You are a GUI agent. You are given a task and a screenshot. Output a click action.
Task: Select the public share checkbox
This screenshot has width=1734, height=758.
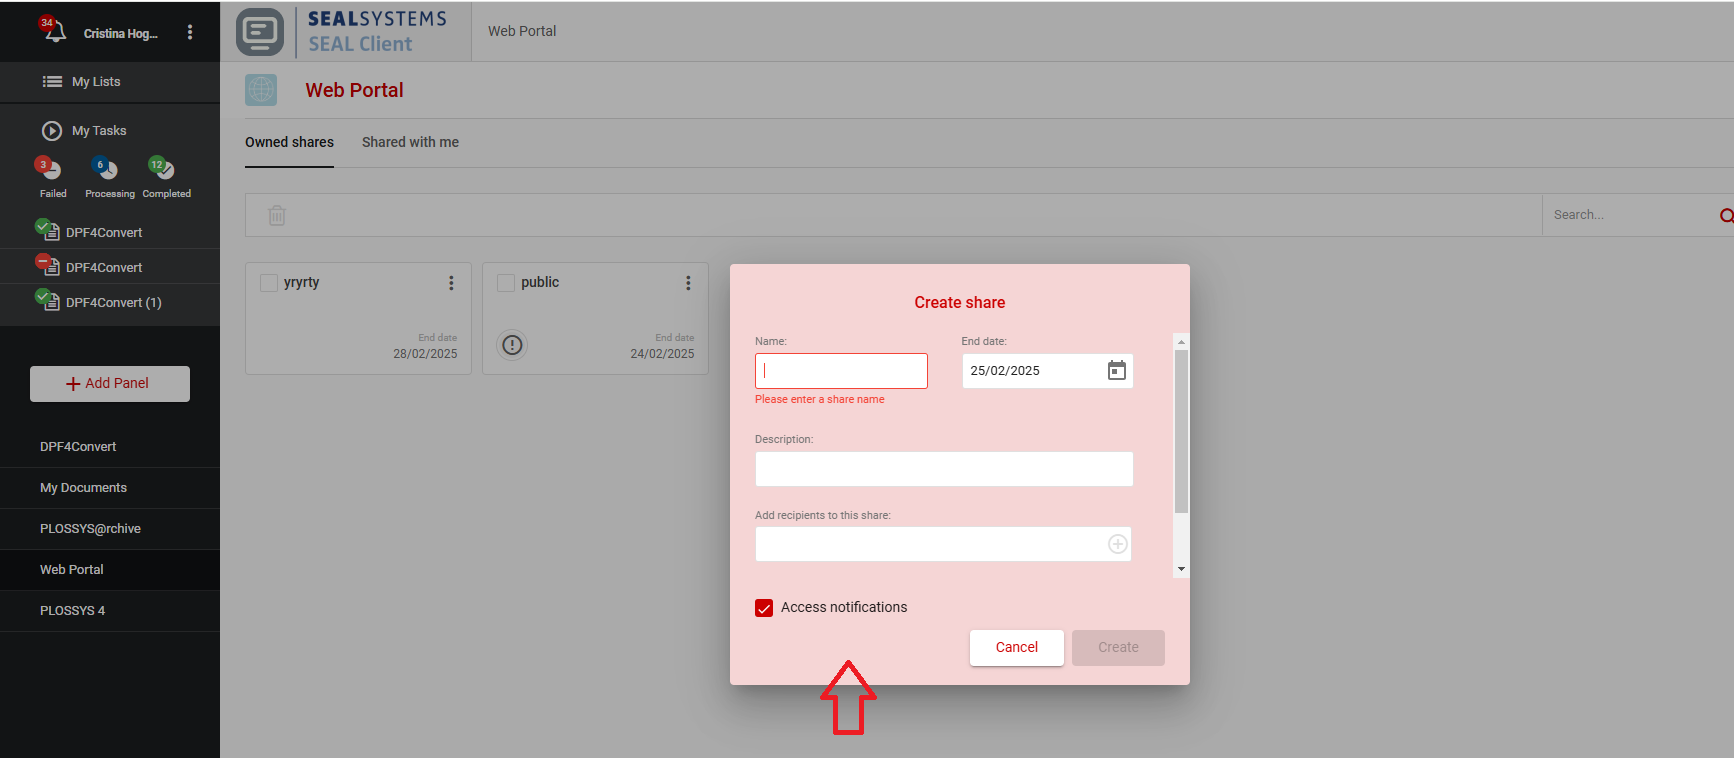[506, 283]
